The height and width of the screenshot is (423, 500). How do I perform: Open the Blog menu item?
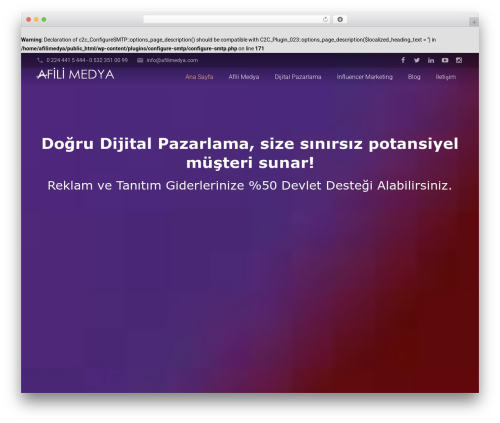414,77
